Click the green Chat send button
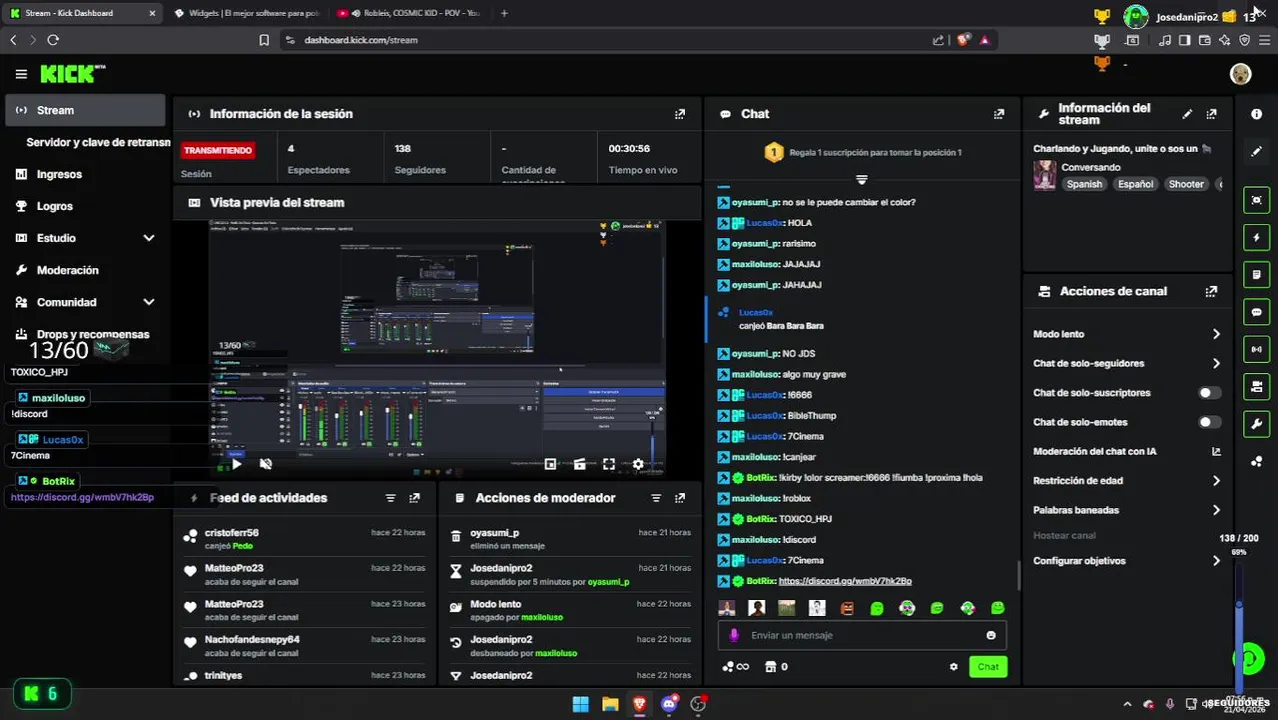1278x720 pixels. [988, 667]
